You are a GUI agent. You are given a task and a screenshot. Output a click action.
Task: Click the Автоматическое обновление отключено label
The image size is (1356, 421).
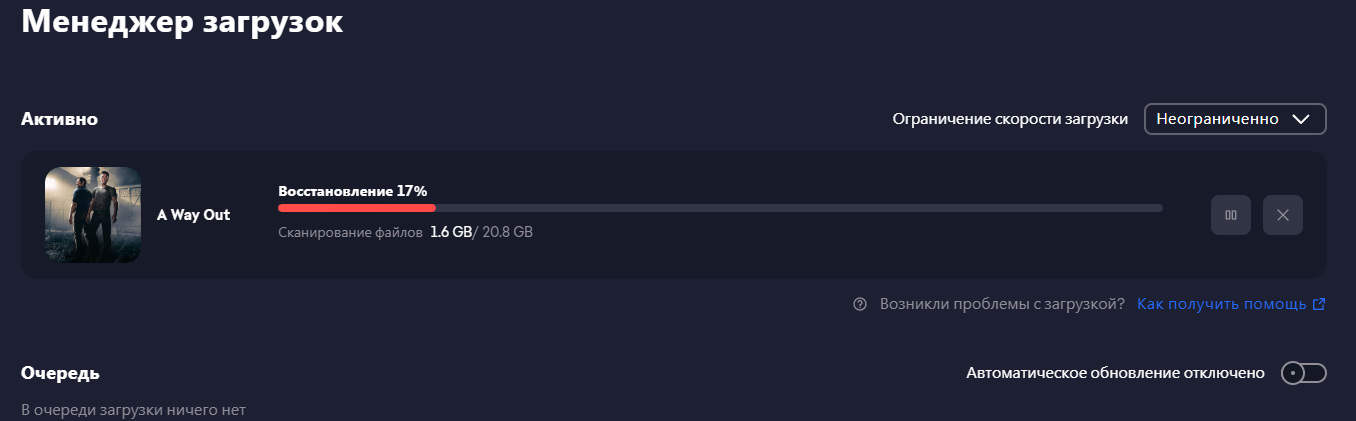(1116, 373)
